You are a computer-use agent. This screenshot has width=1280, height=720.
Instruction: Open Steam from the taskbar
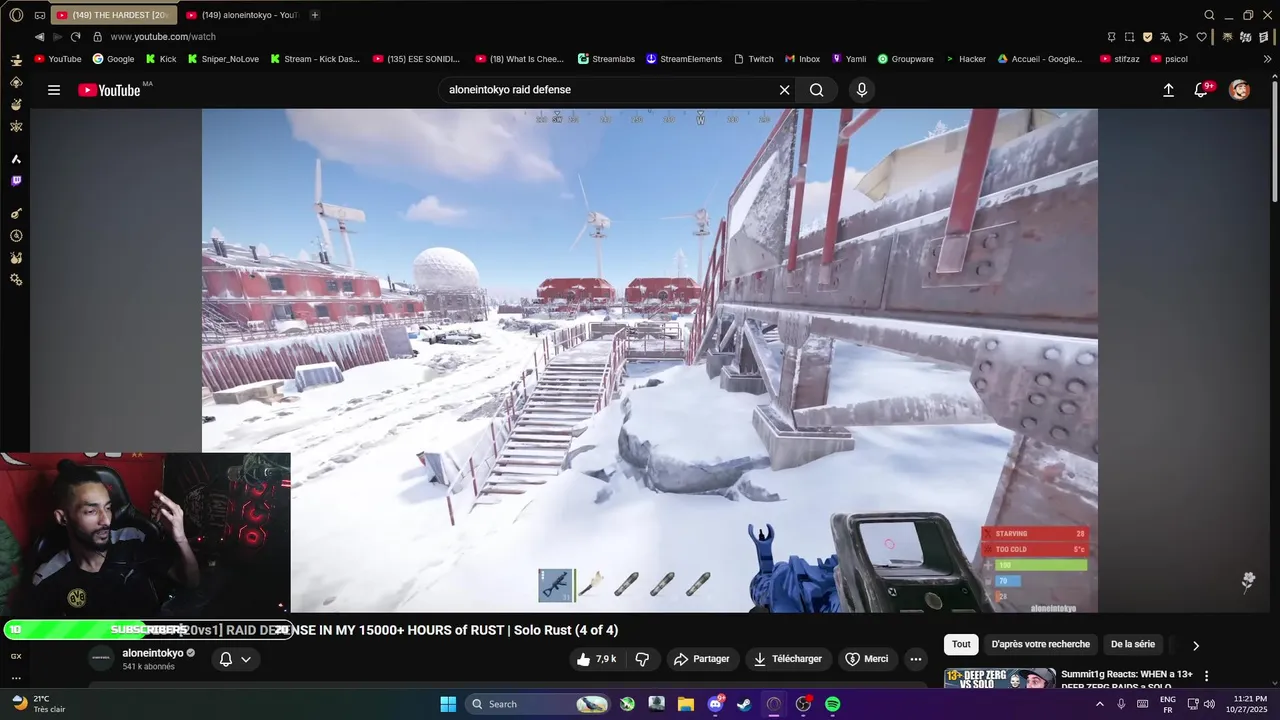[744, 704]
